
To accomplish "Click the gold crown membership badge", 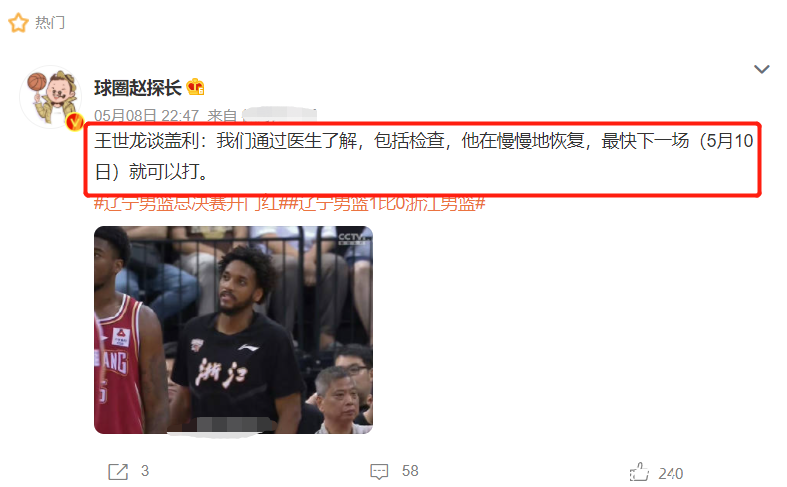I will click(195, 87).
